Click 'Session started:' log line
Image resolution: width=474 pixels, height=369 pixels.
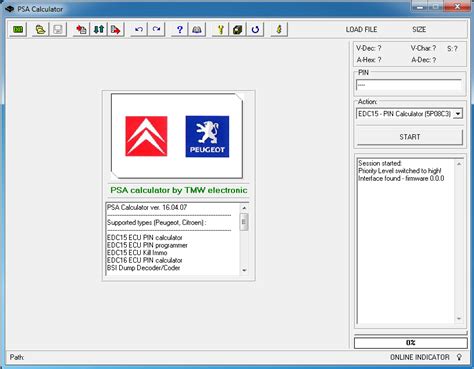coord(380,164)
